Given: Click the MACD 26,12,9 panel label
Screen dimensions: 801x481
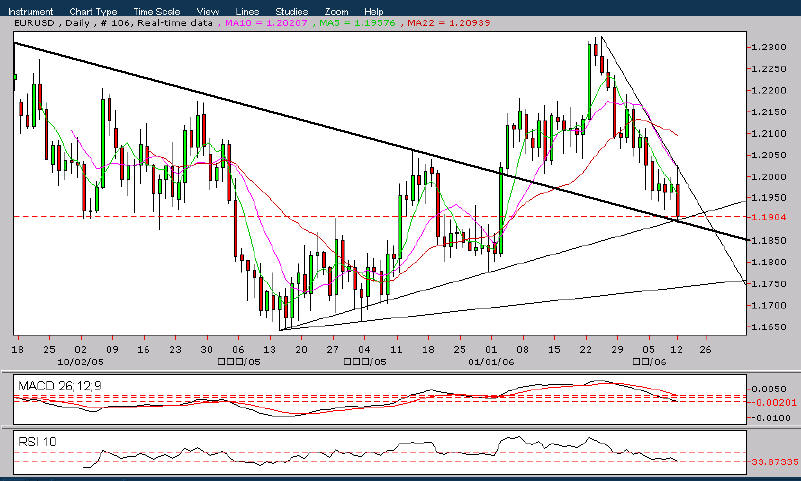Looking at the screenshot, I should (60, 386).
